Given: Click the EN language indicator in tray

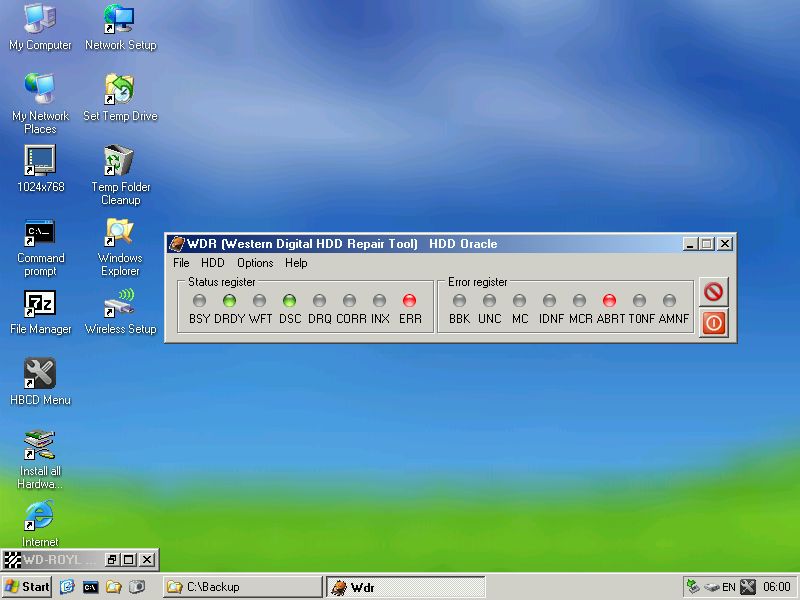Looking at the screenshot, I should (729, 587).
